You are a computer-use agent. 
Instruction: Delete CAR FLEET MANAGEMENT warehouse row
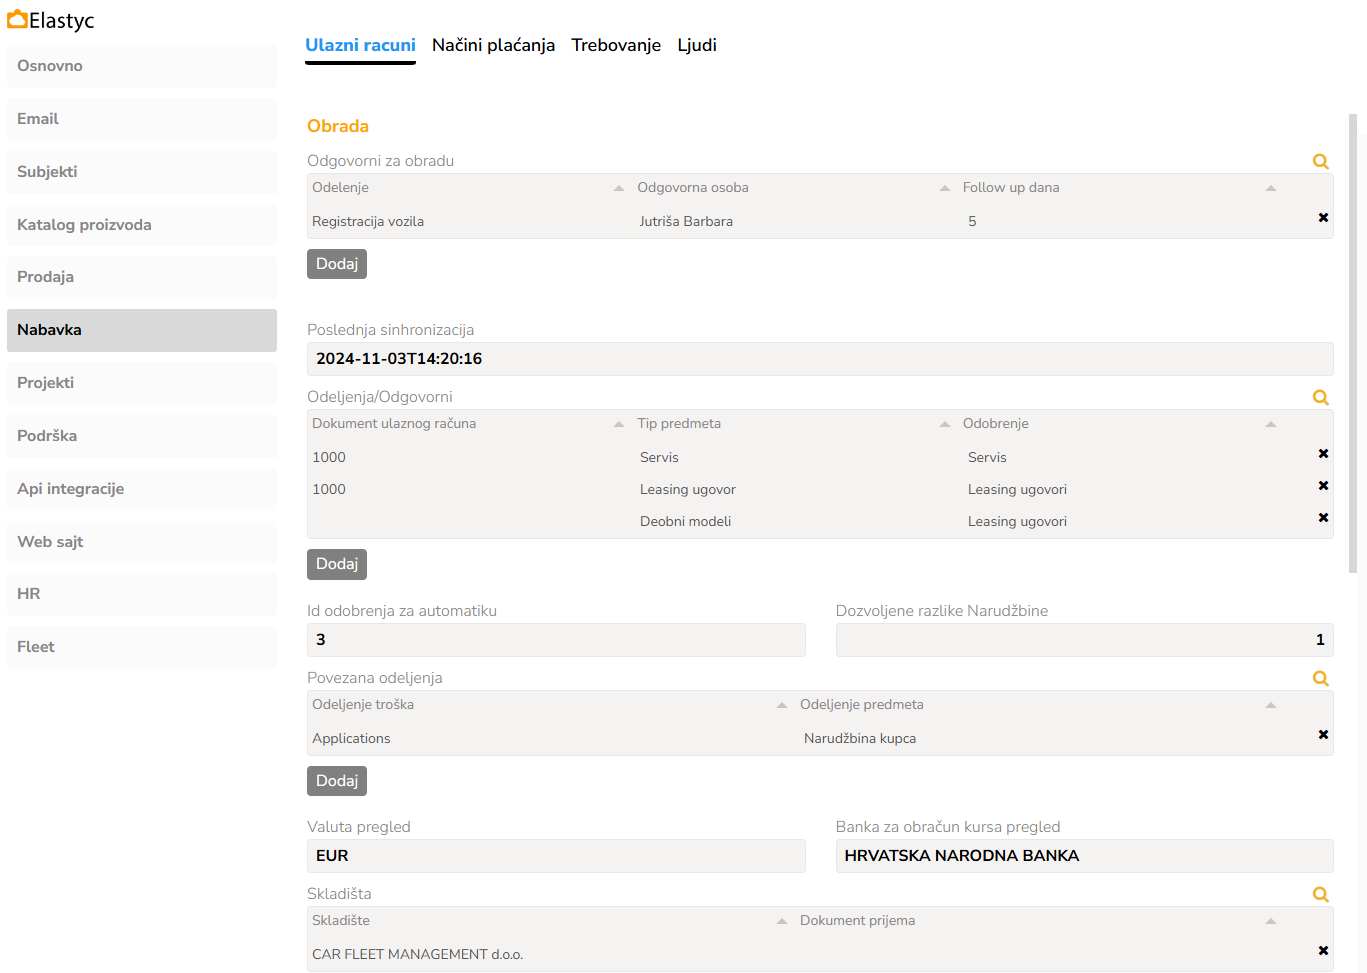(x=1323, y=951)
